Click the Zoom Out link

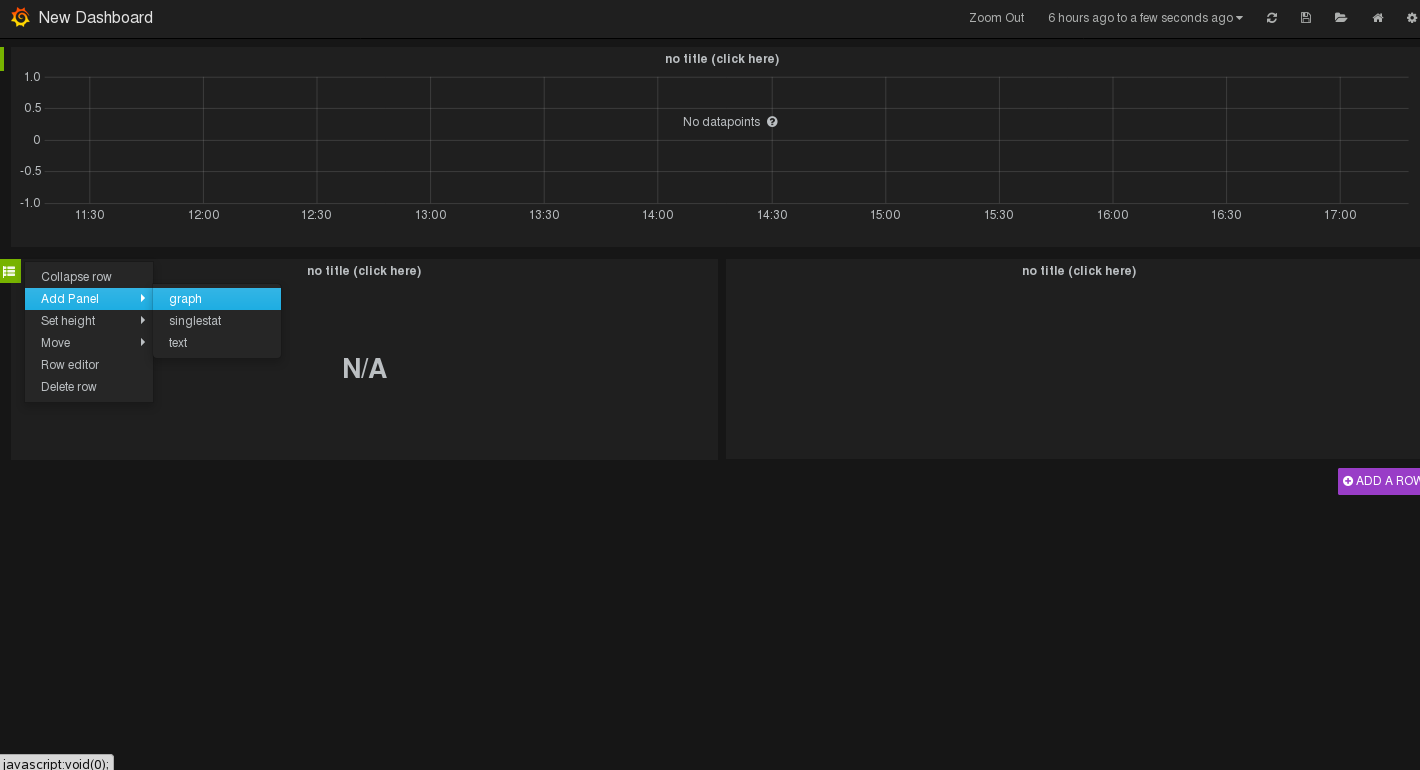click(996, 18)
